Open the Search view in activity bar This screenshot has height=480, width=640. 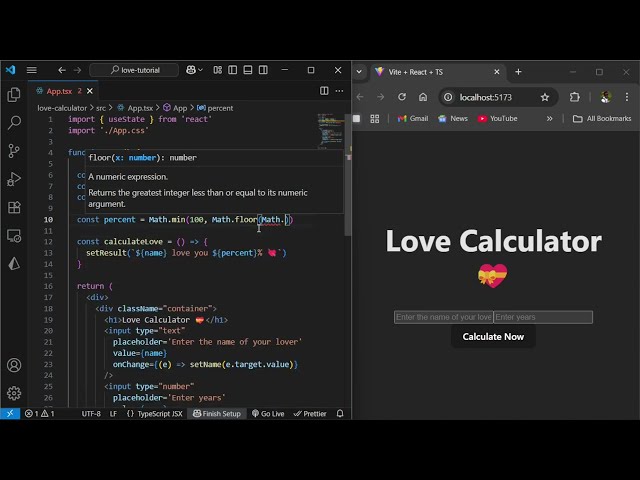14,122
